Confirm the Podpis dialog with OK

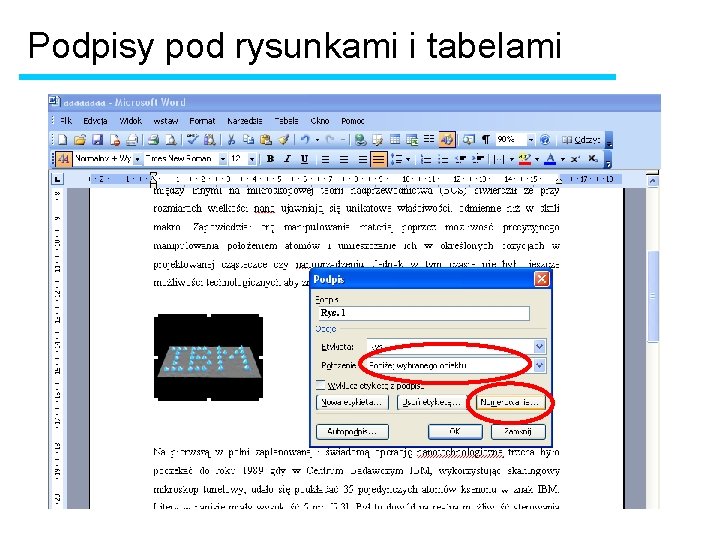455,432
